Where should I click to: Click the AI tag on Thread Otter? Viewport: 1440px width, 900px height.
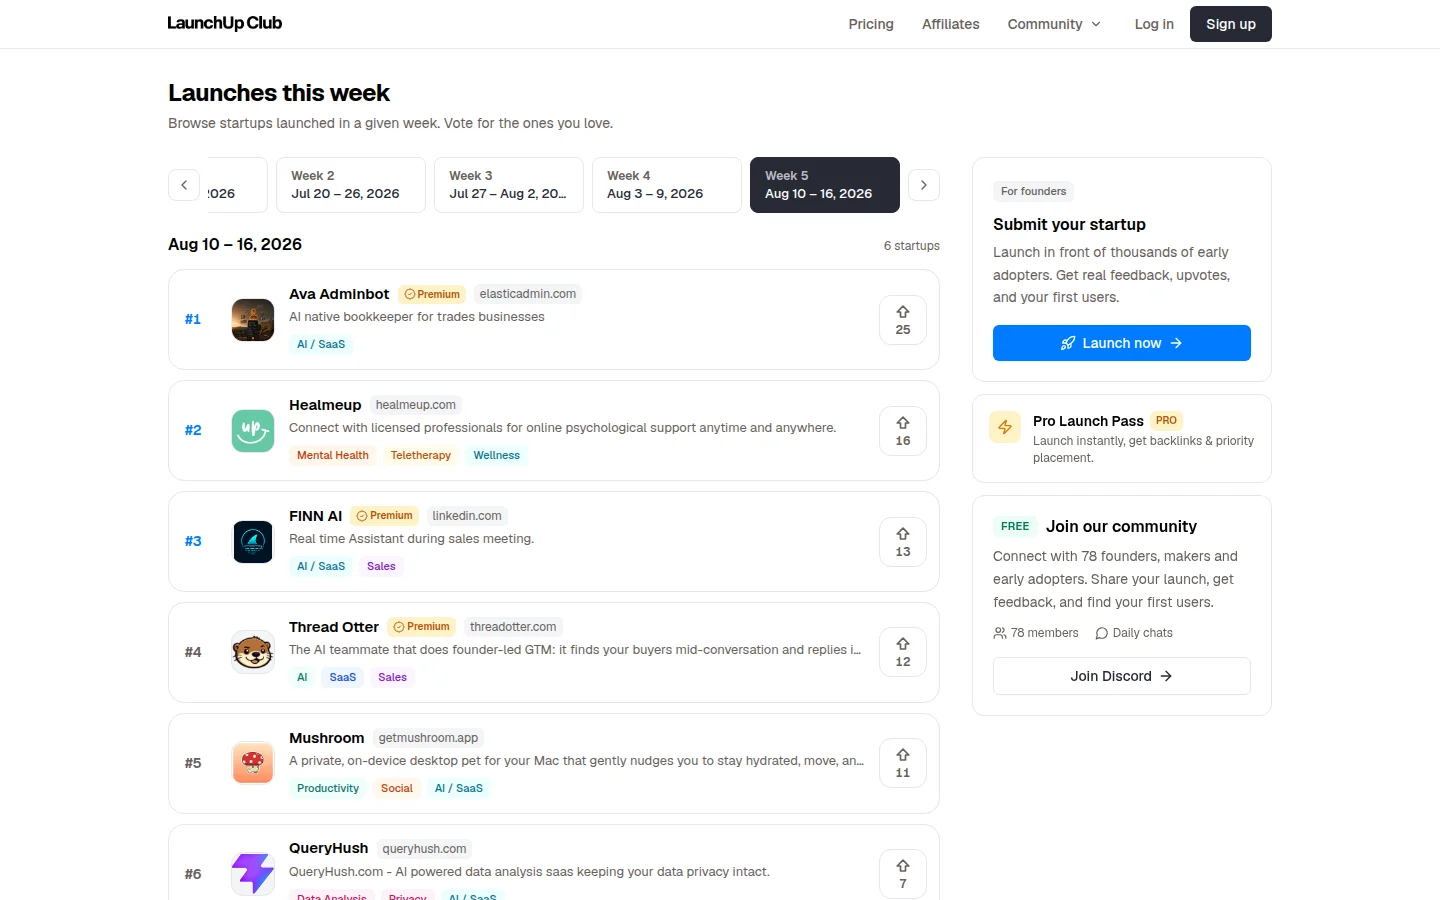coord(302,677)
